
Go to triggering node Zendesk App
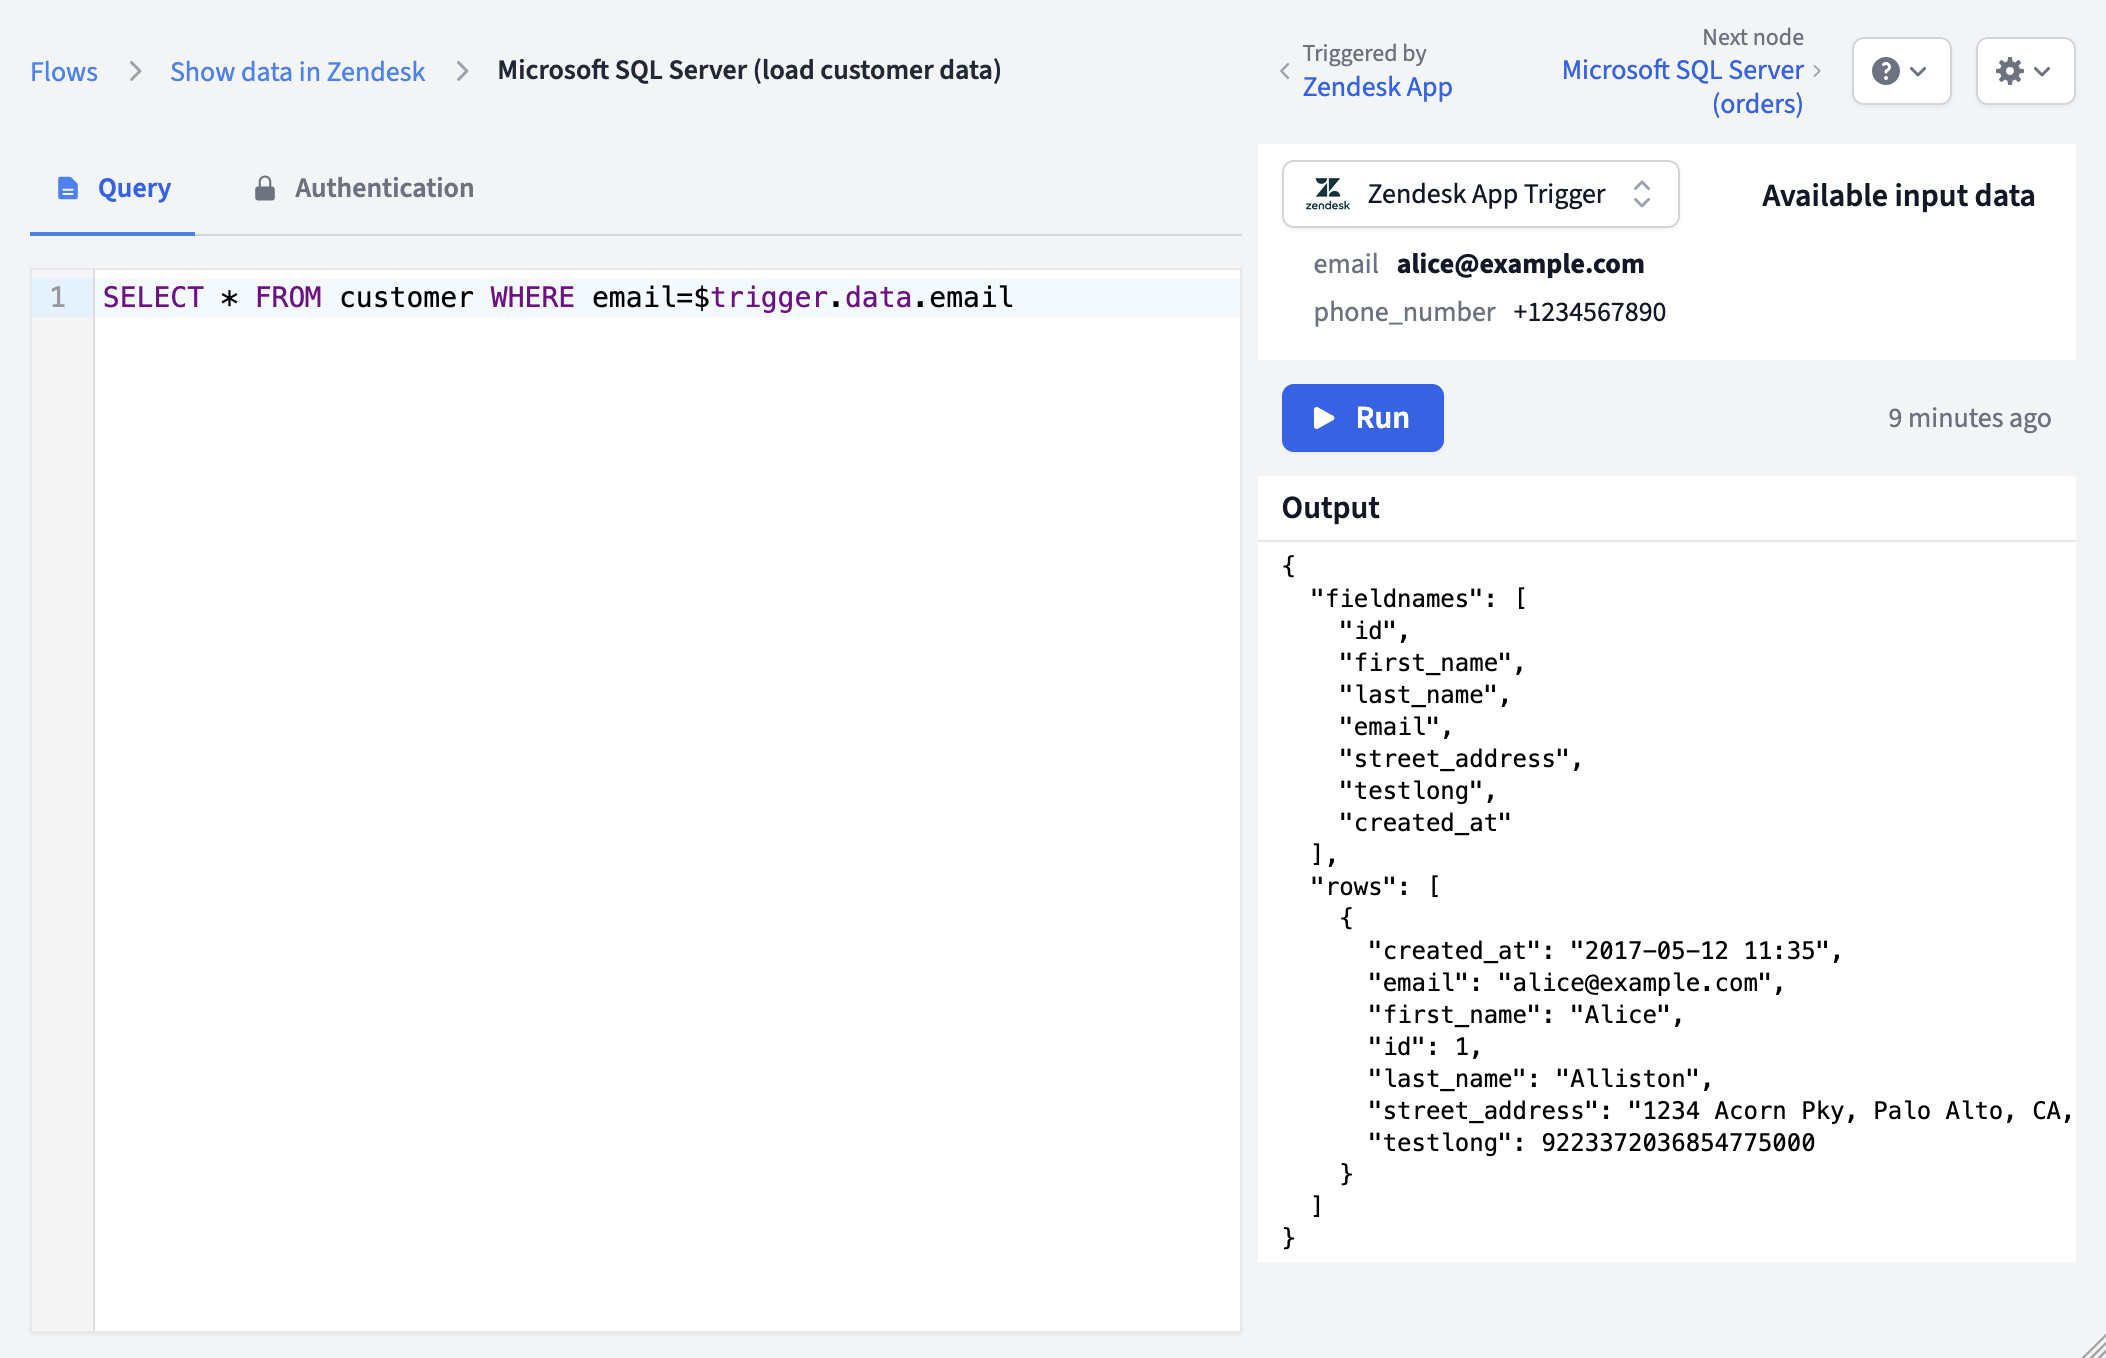click(1377, 87)
